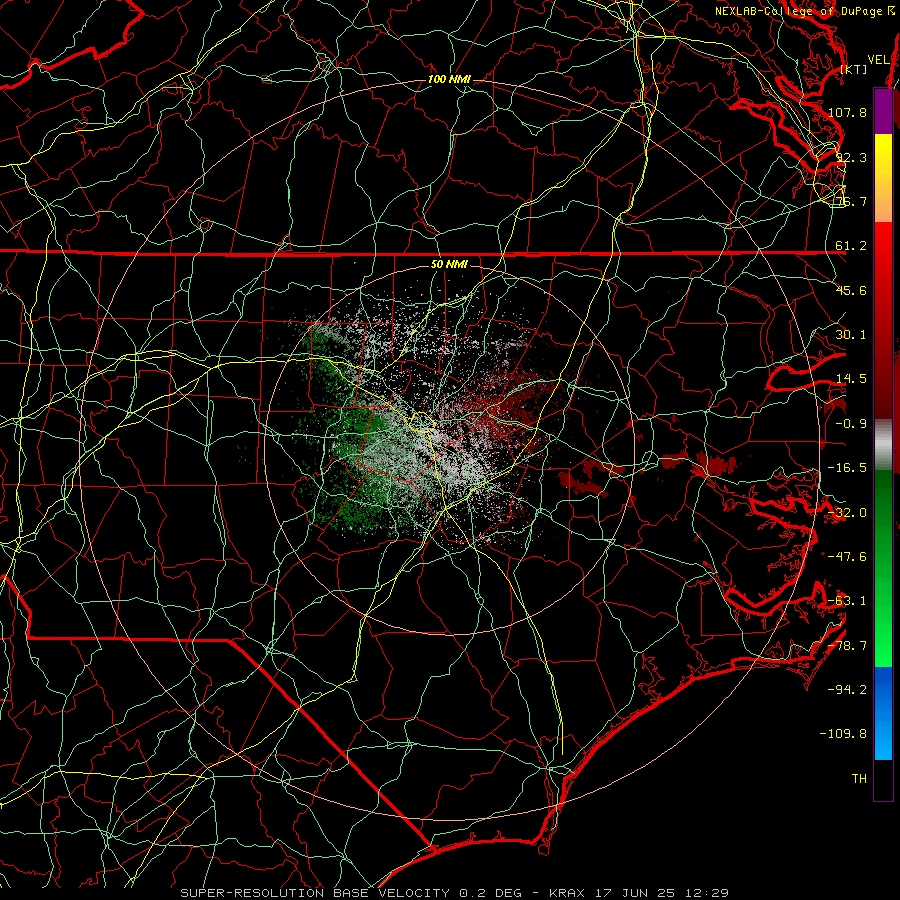Select the gray near-zero segment of the color bar
The width and height of the screenshot is (900, 900).
883,445
